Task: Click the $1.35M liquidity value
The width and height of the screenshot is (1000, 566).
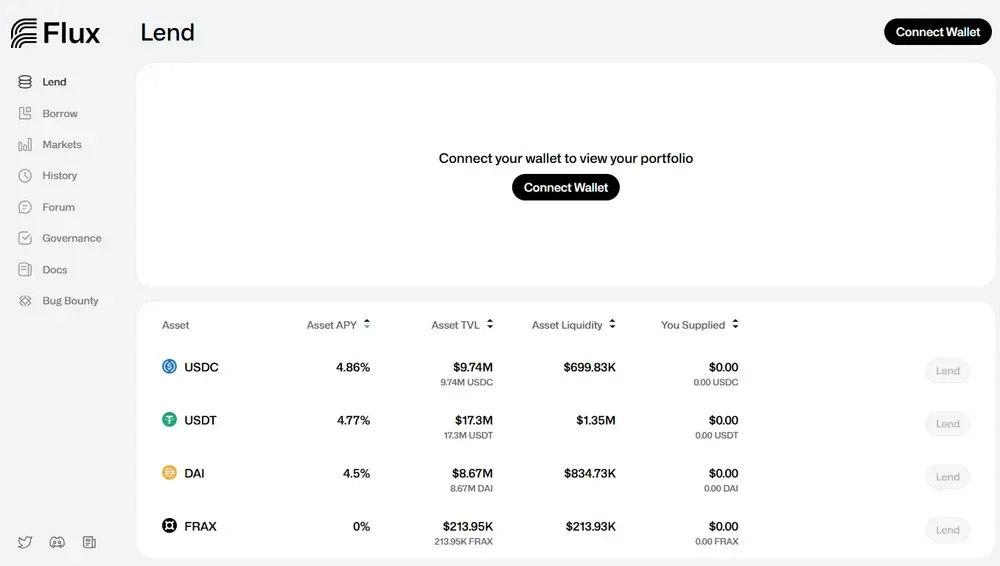Action: [596, 420]
